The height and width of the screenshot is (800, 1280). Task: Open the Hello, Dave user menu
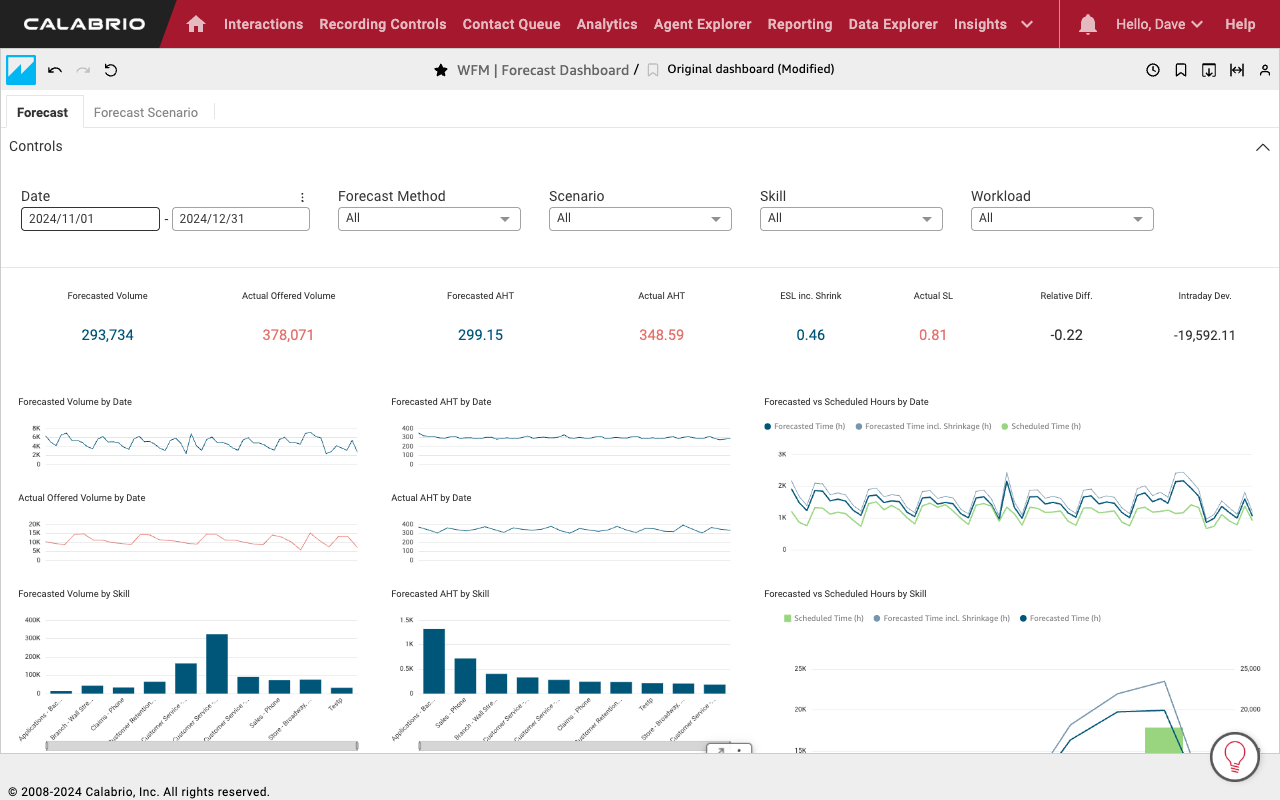click(1159, 24)
